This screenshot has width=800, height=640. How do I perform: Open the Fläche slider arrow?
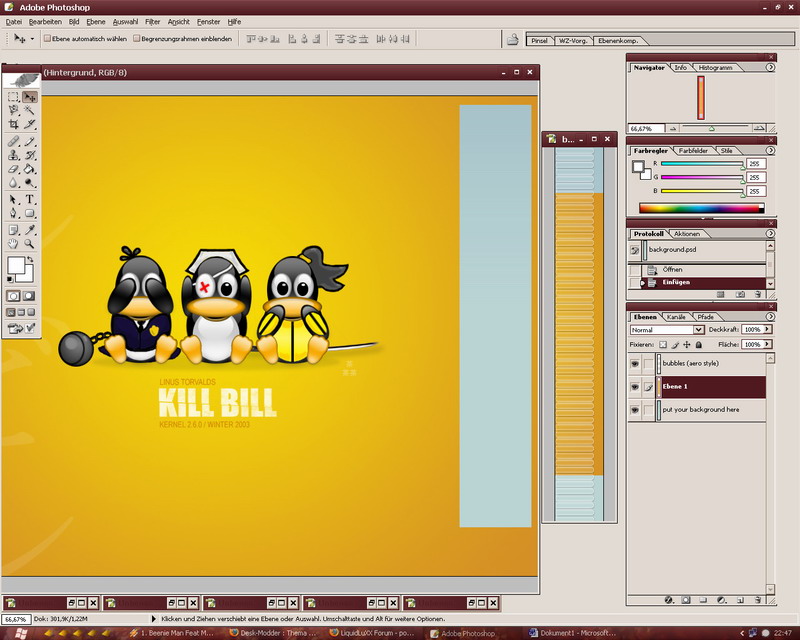pos(767,344)
